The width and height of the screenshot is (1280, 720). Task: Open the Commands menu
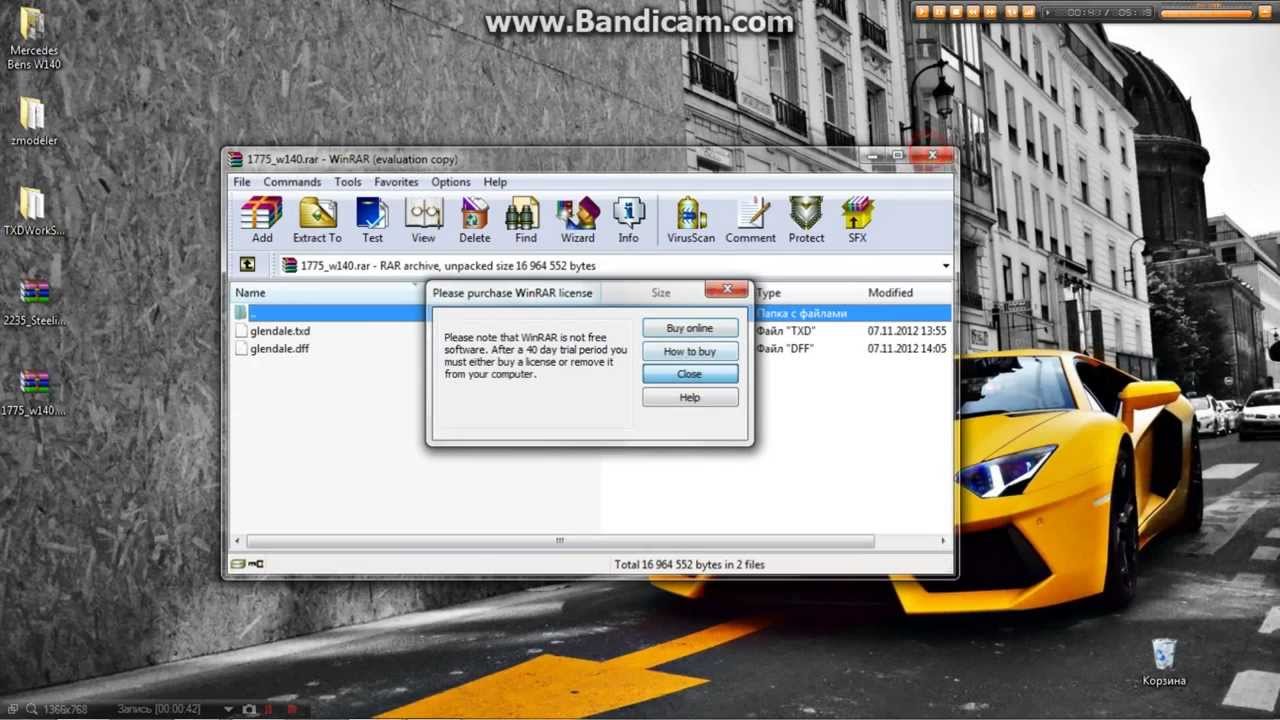coord(292,182)
